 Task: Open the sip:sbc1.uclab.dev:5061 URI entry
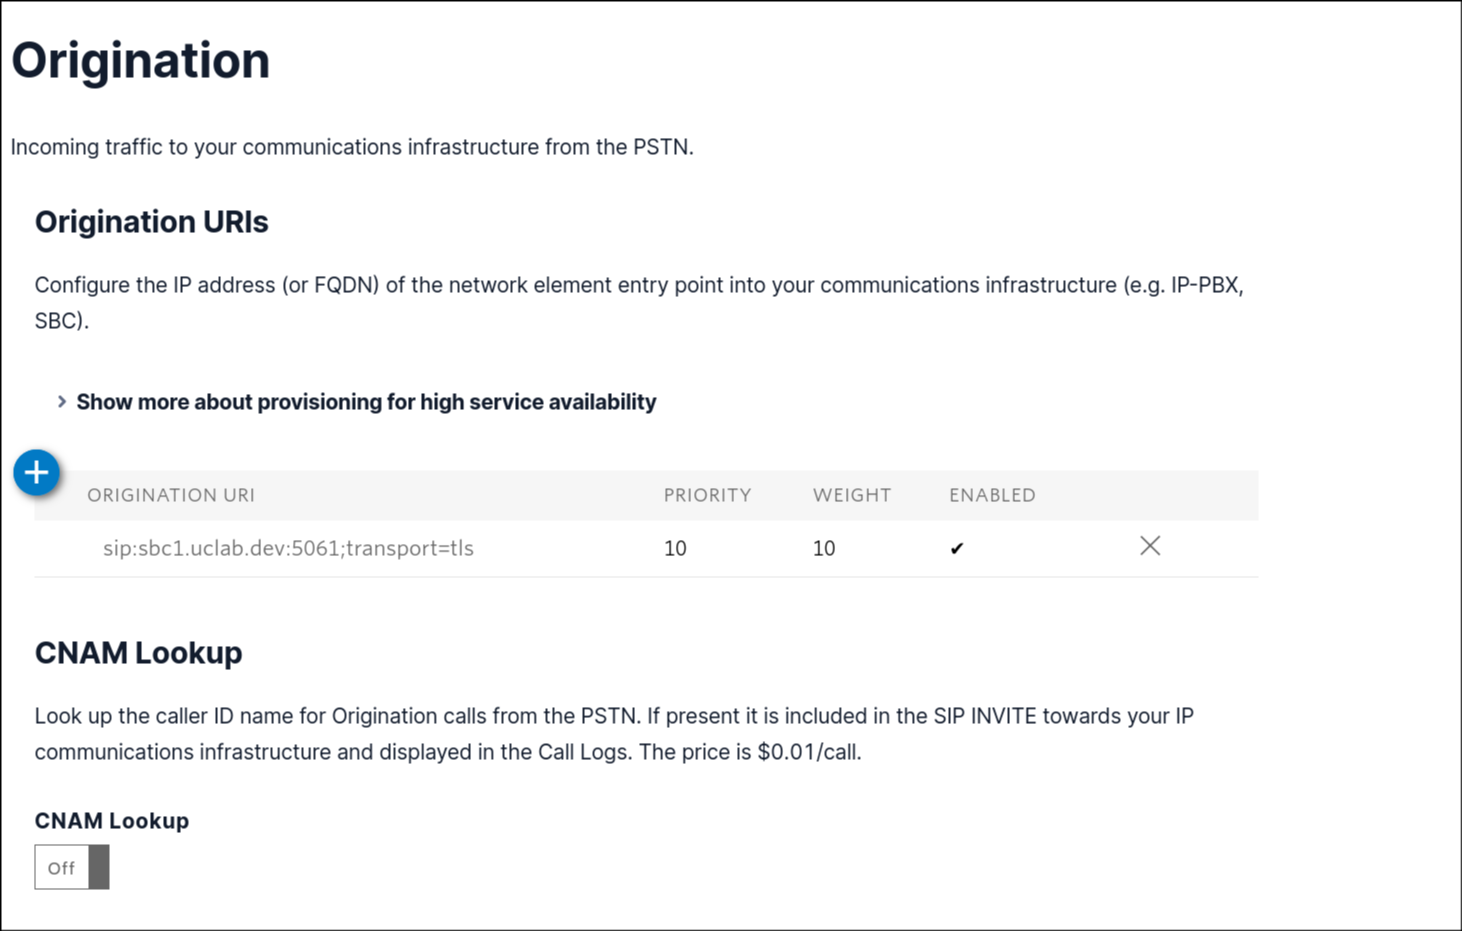[288, 548]
